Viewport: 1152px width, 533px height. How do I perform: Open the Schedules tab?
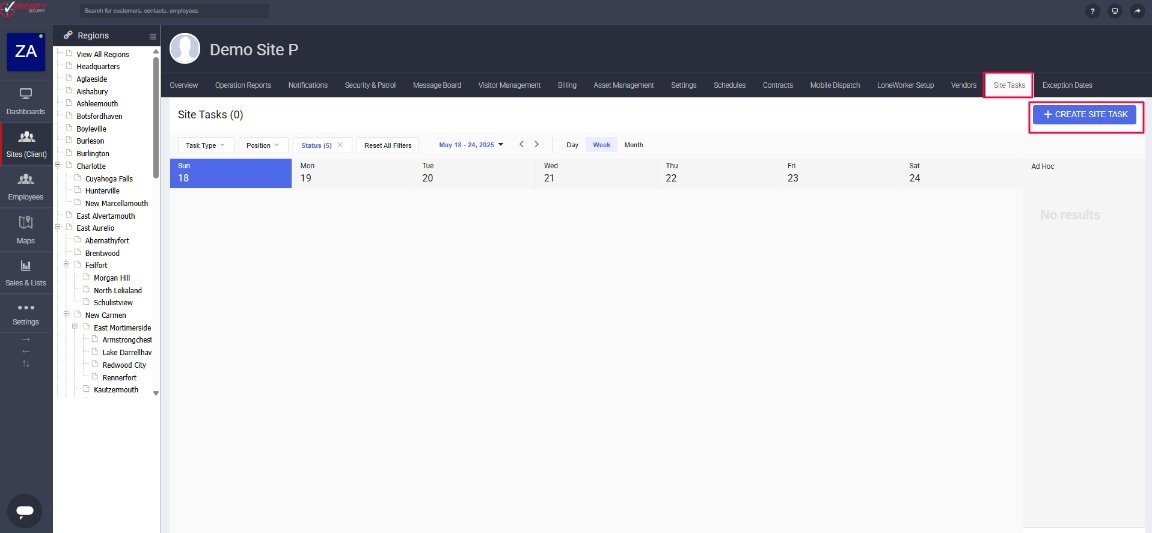coord(730,85)
